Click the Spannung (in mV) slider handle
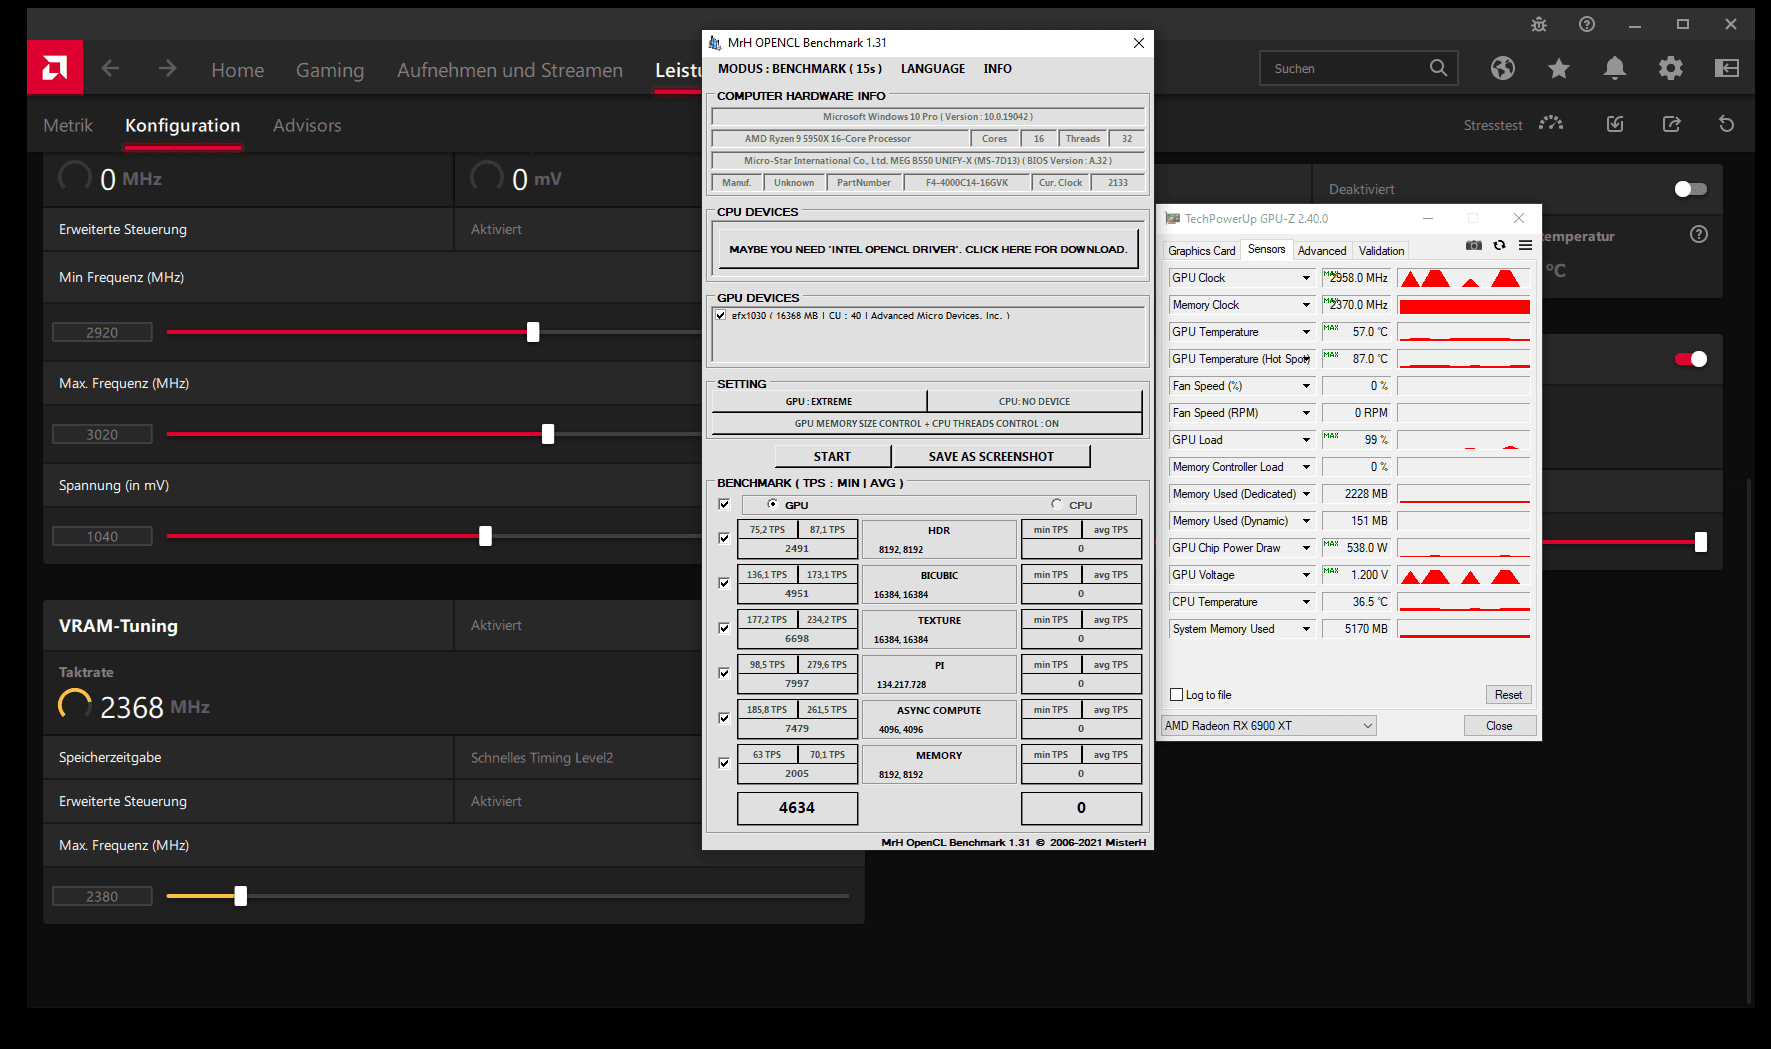1771x1049 pixels. tap(485, 536)
